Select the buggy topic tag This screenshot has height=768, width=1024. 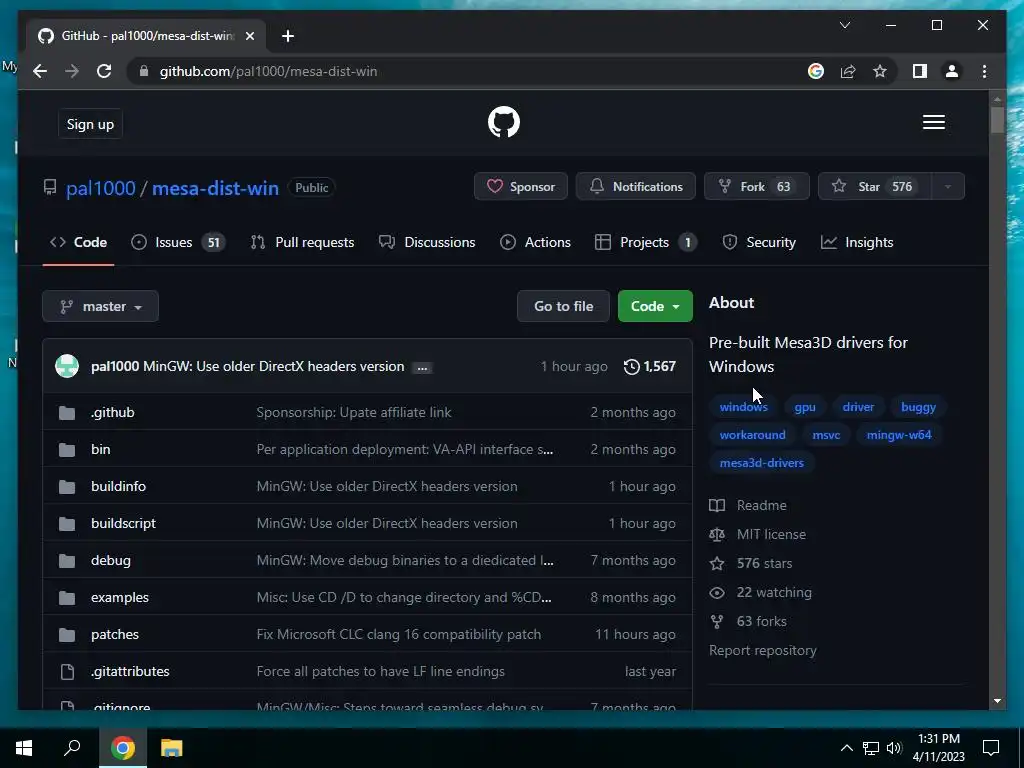[918, 407]
